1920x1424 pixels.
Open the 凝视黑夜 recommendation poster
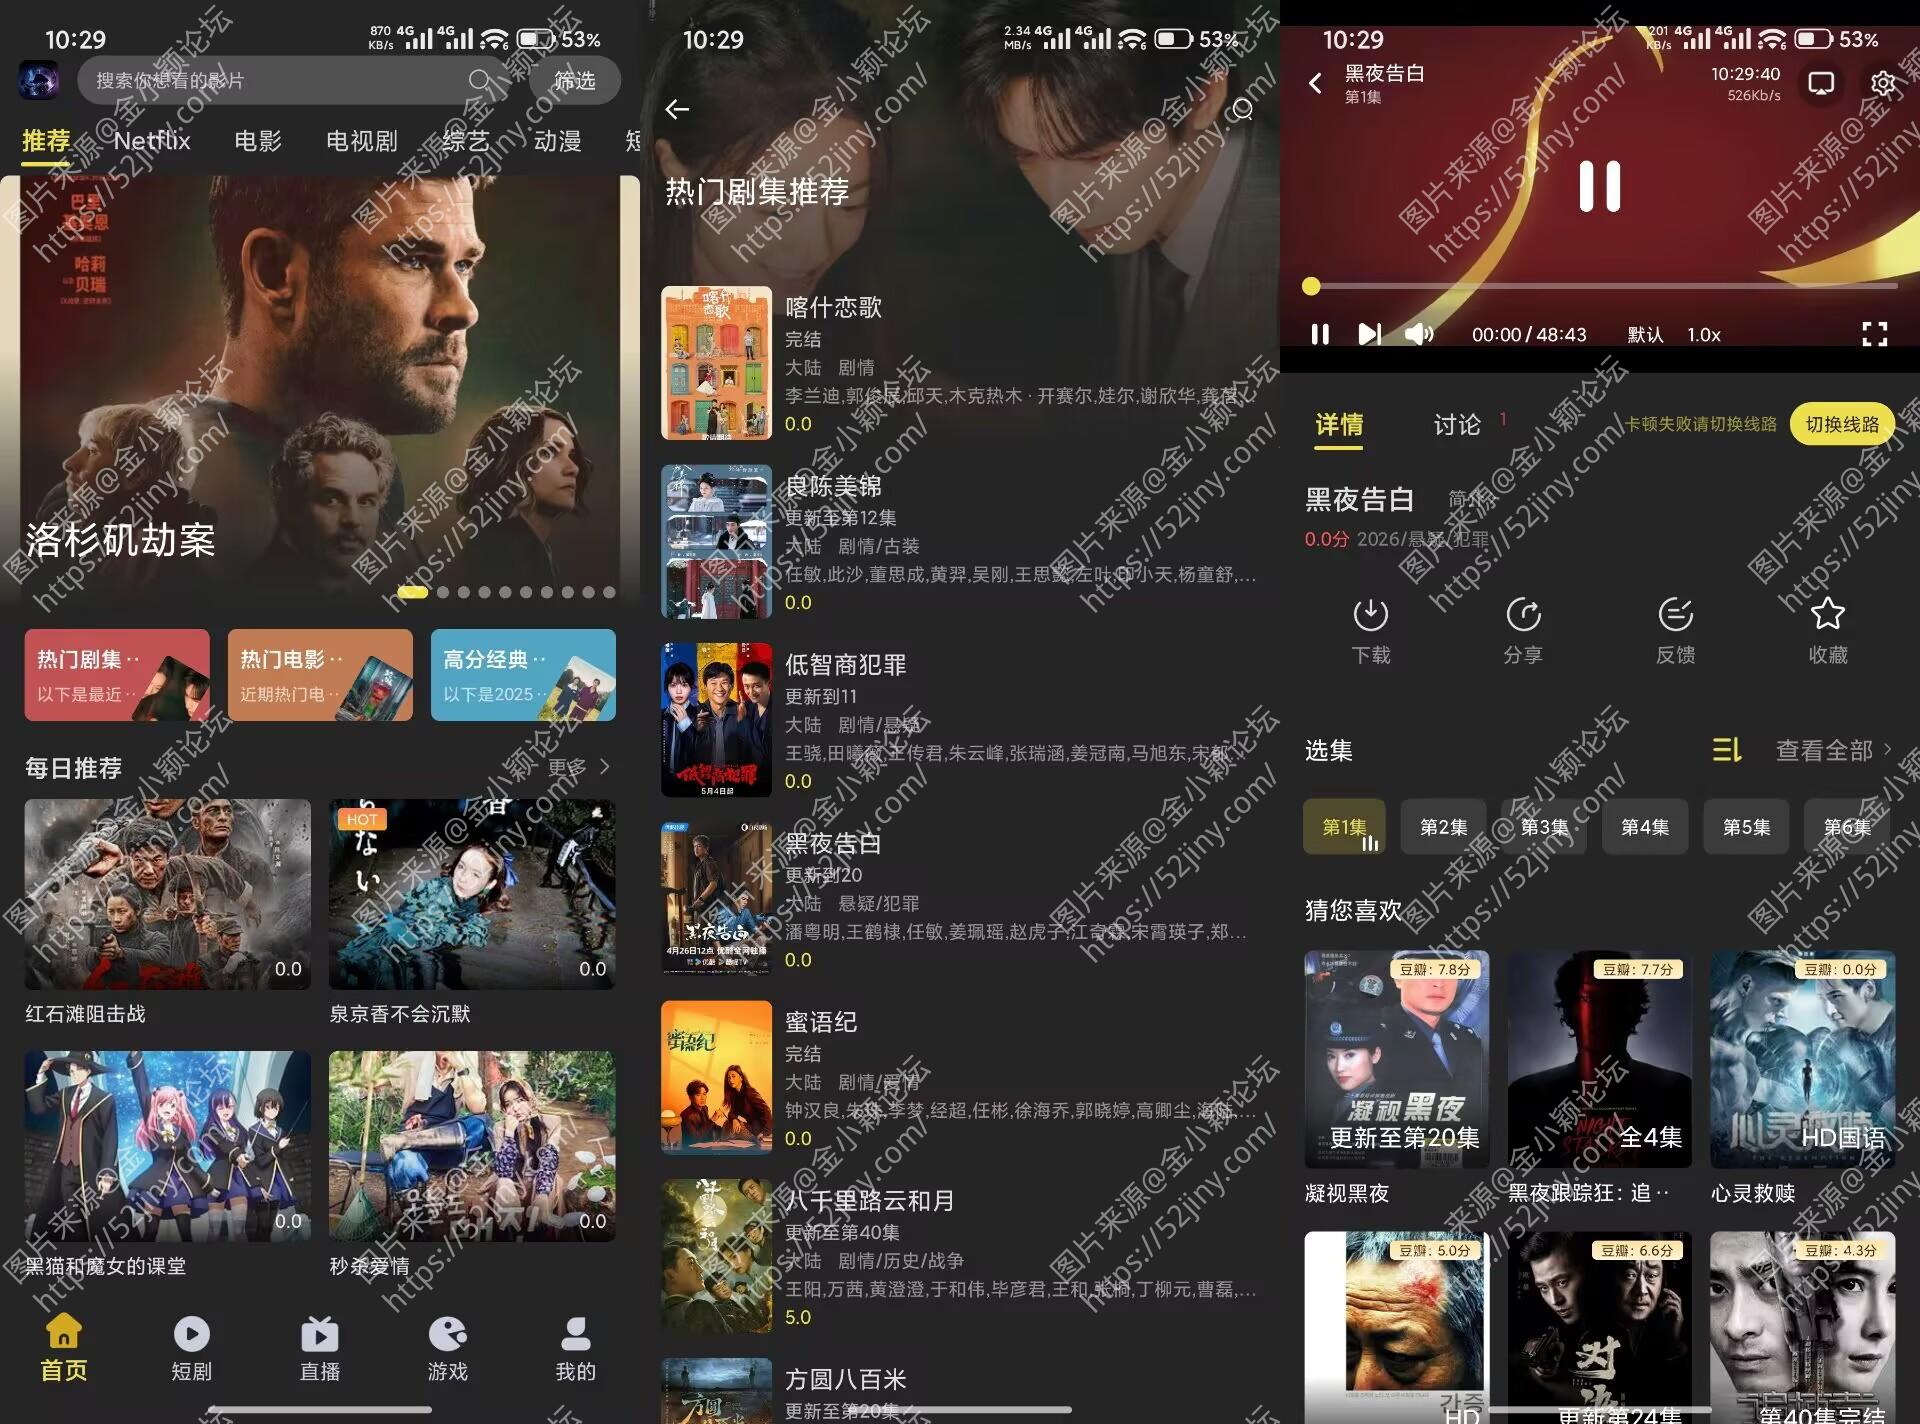click(1397, 1059)
